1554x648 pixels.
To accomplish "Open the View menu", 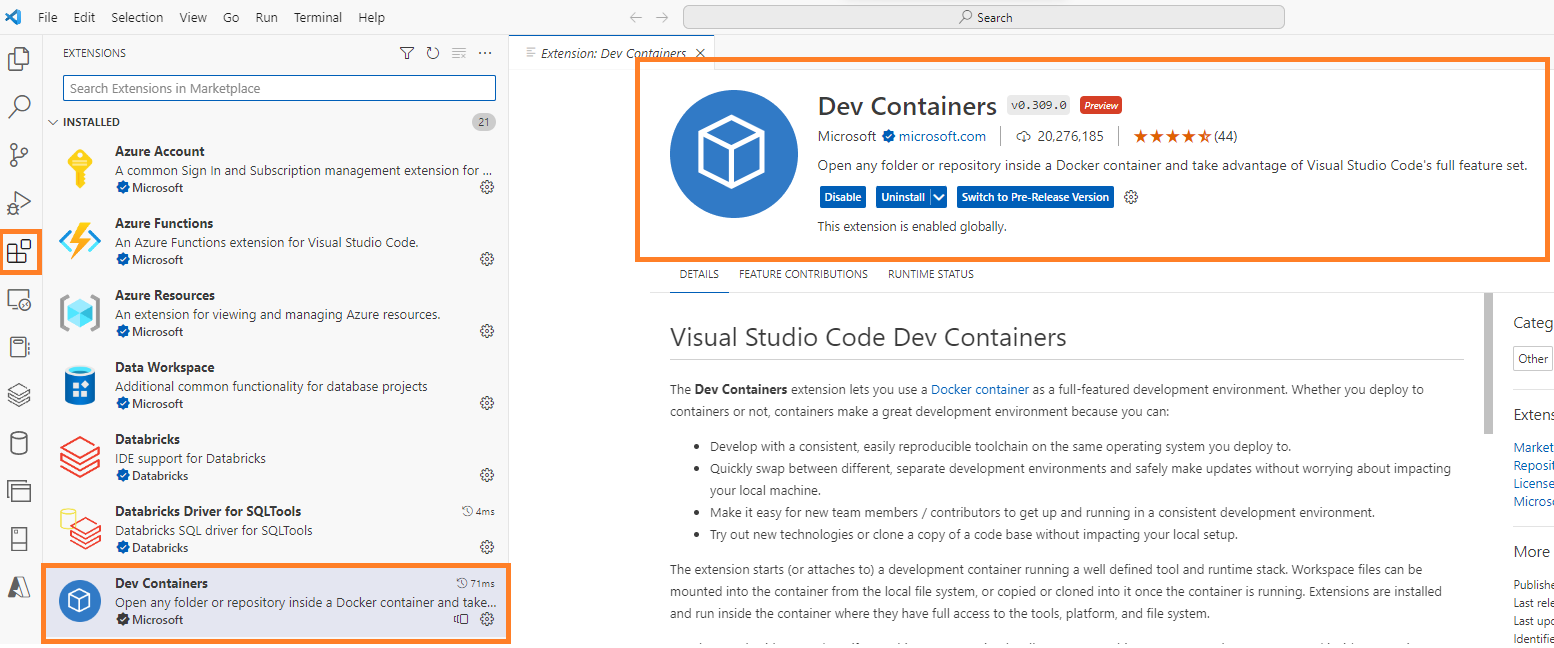I will (x=193, y=17).
